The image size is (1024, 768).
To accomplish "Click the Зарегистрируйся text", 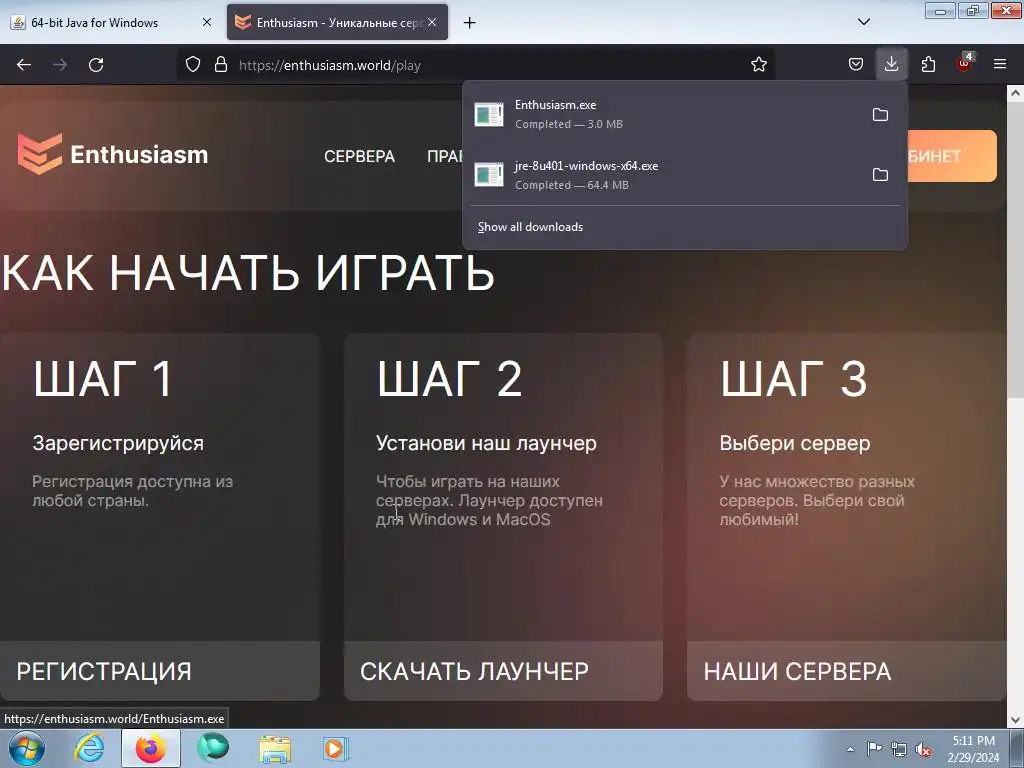I will [118, 443].
